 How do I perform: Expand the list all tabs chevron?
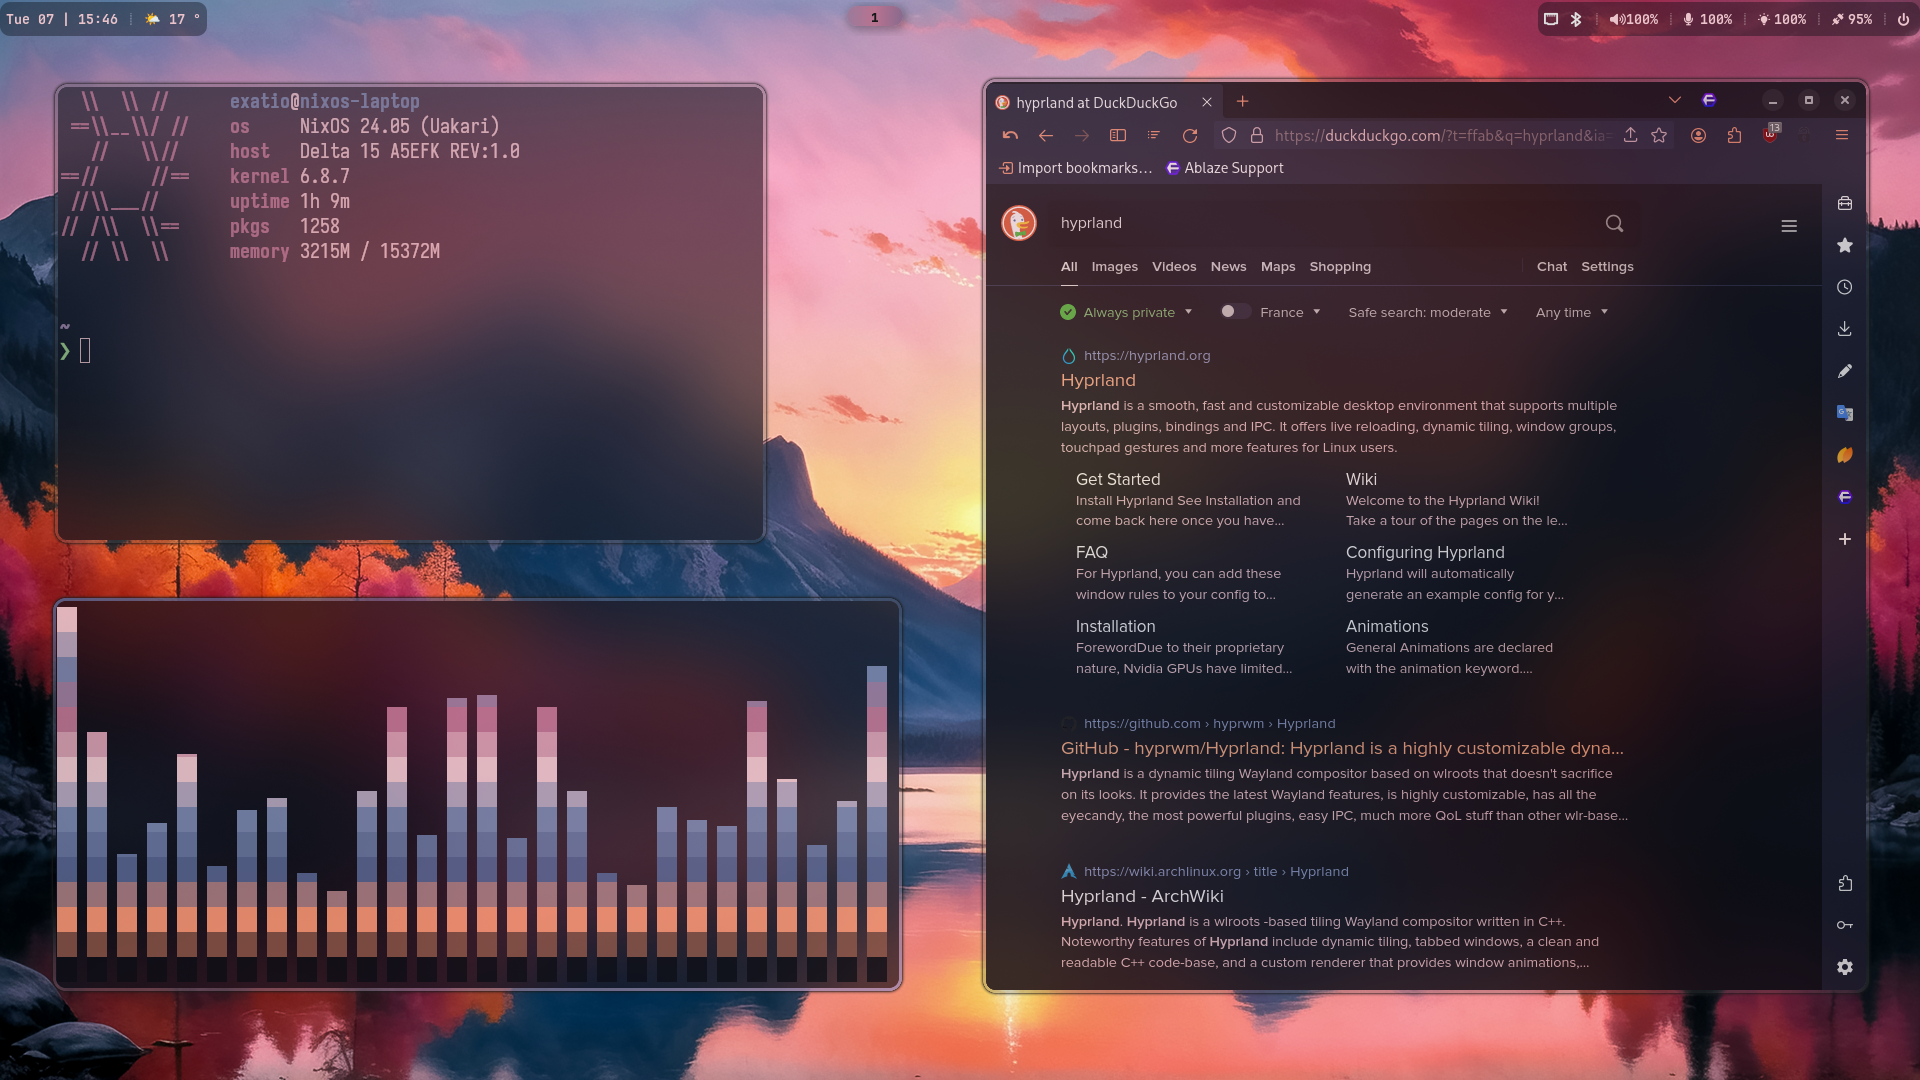pos(1674,101)
